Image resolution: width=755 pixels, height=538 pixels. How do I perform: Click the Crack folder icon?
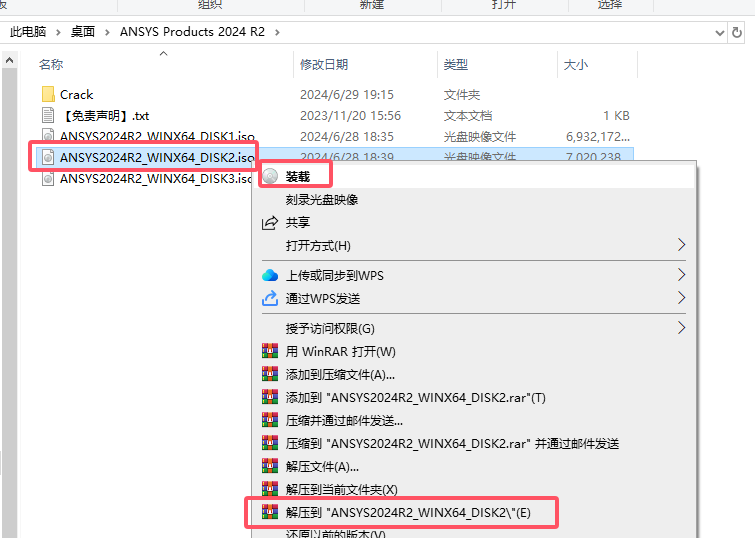pyautogui.click(x=48, y=95)
